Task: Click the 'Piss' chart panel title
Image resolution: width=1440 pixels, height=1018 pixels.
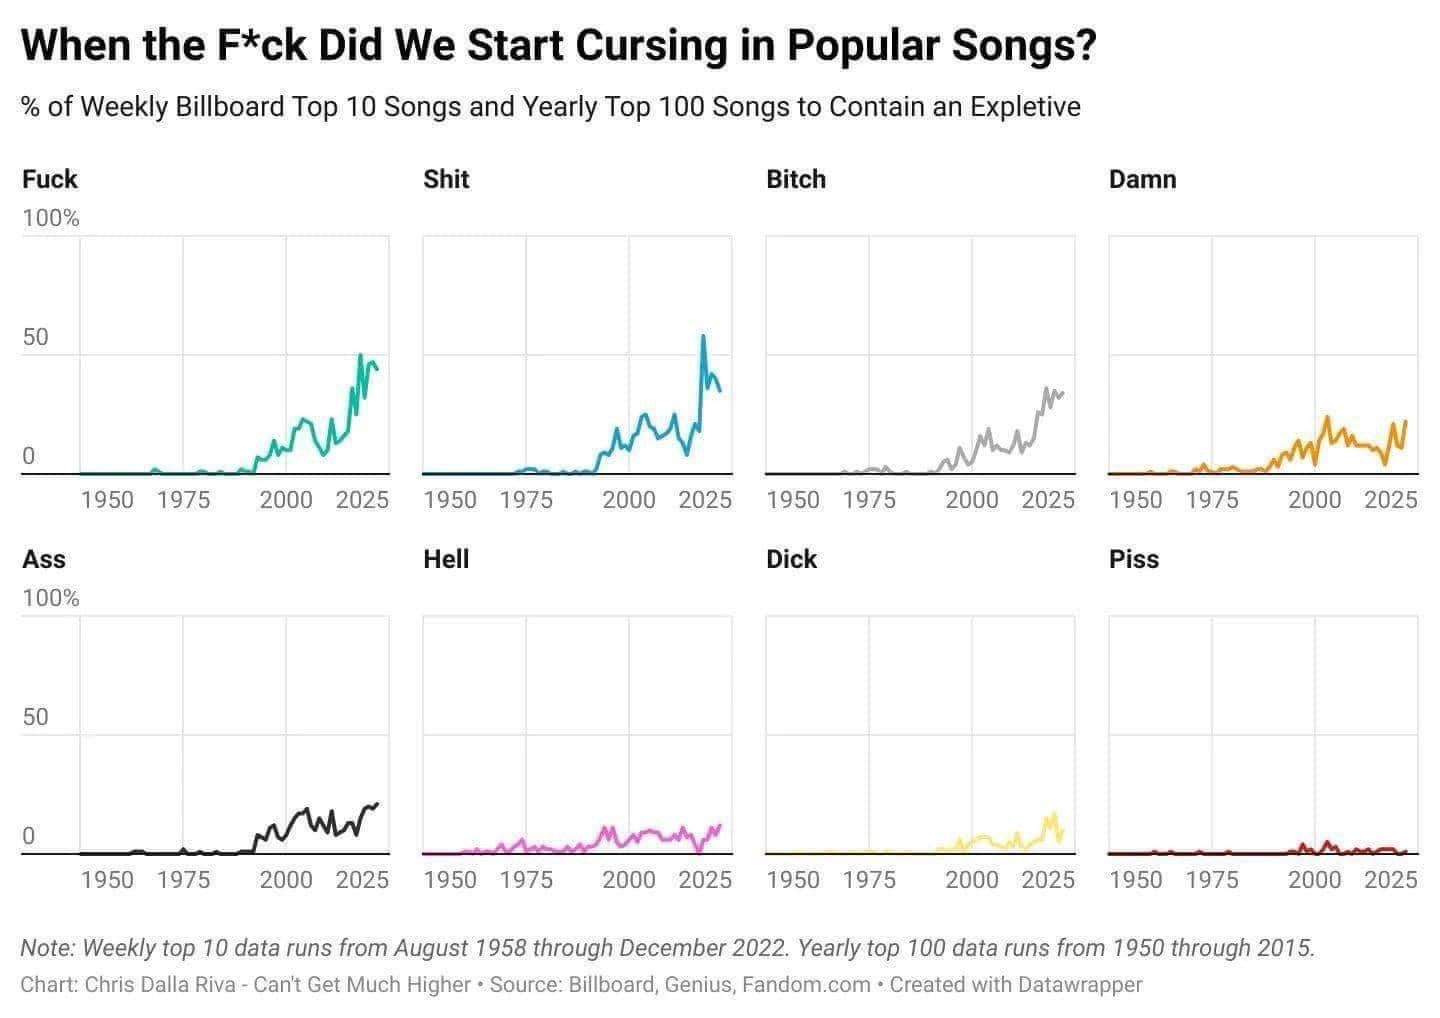Action: (1133, 559)
